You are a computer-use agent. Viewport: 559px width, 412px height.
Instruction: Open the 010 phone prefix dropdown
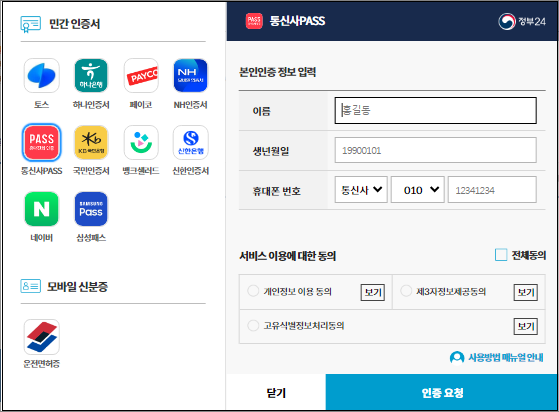(417, 190)
